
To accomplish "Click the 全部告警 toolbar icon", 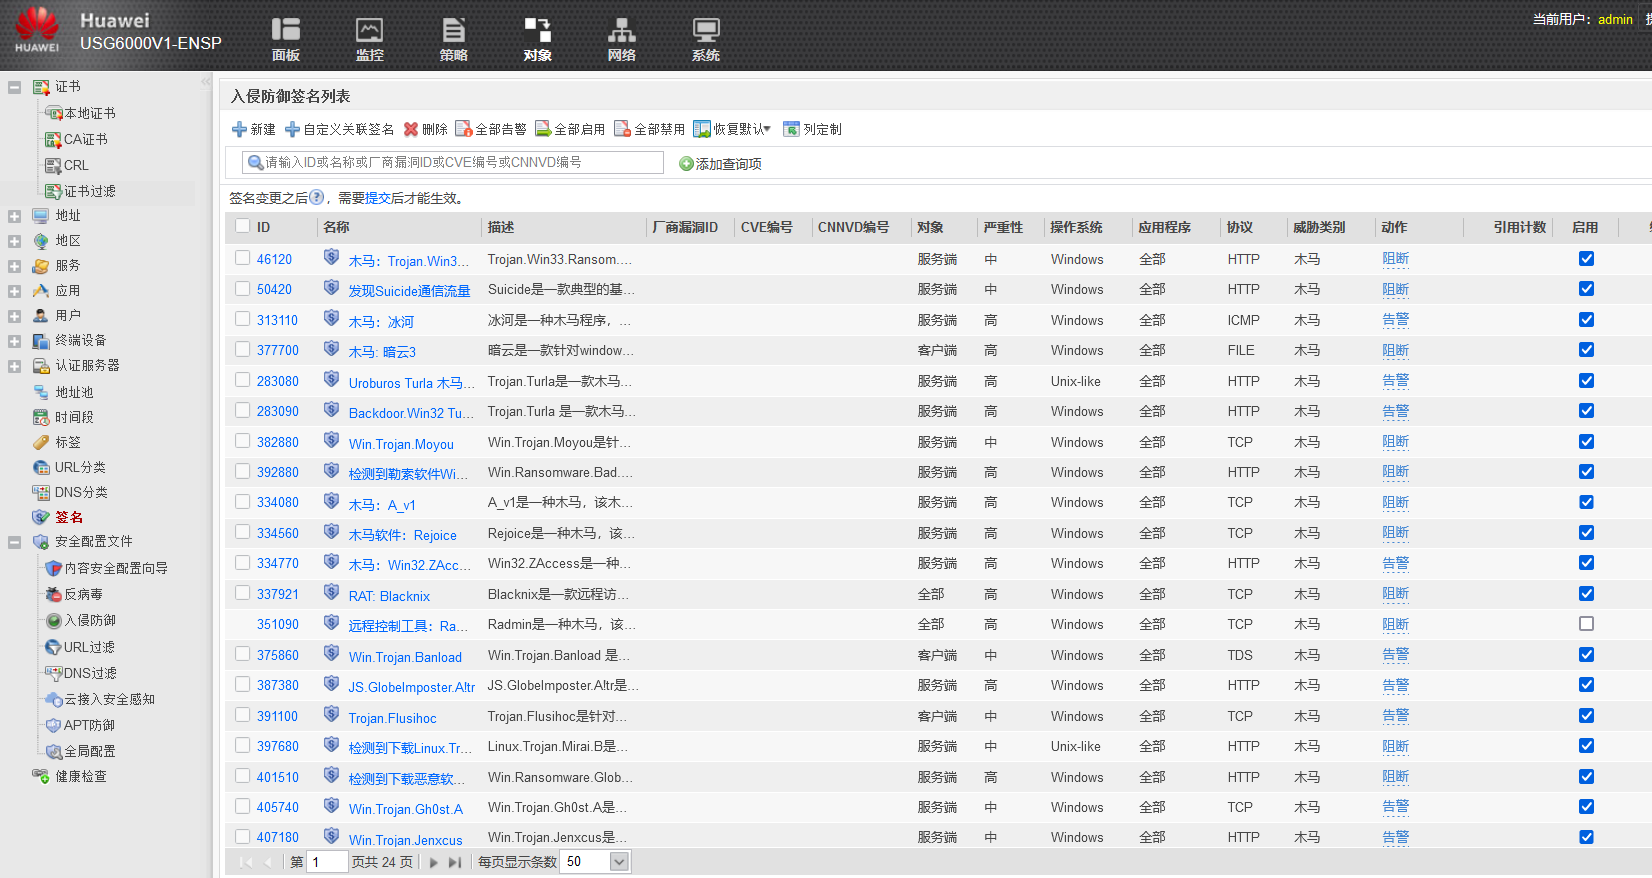I will [x=463, y=129].
